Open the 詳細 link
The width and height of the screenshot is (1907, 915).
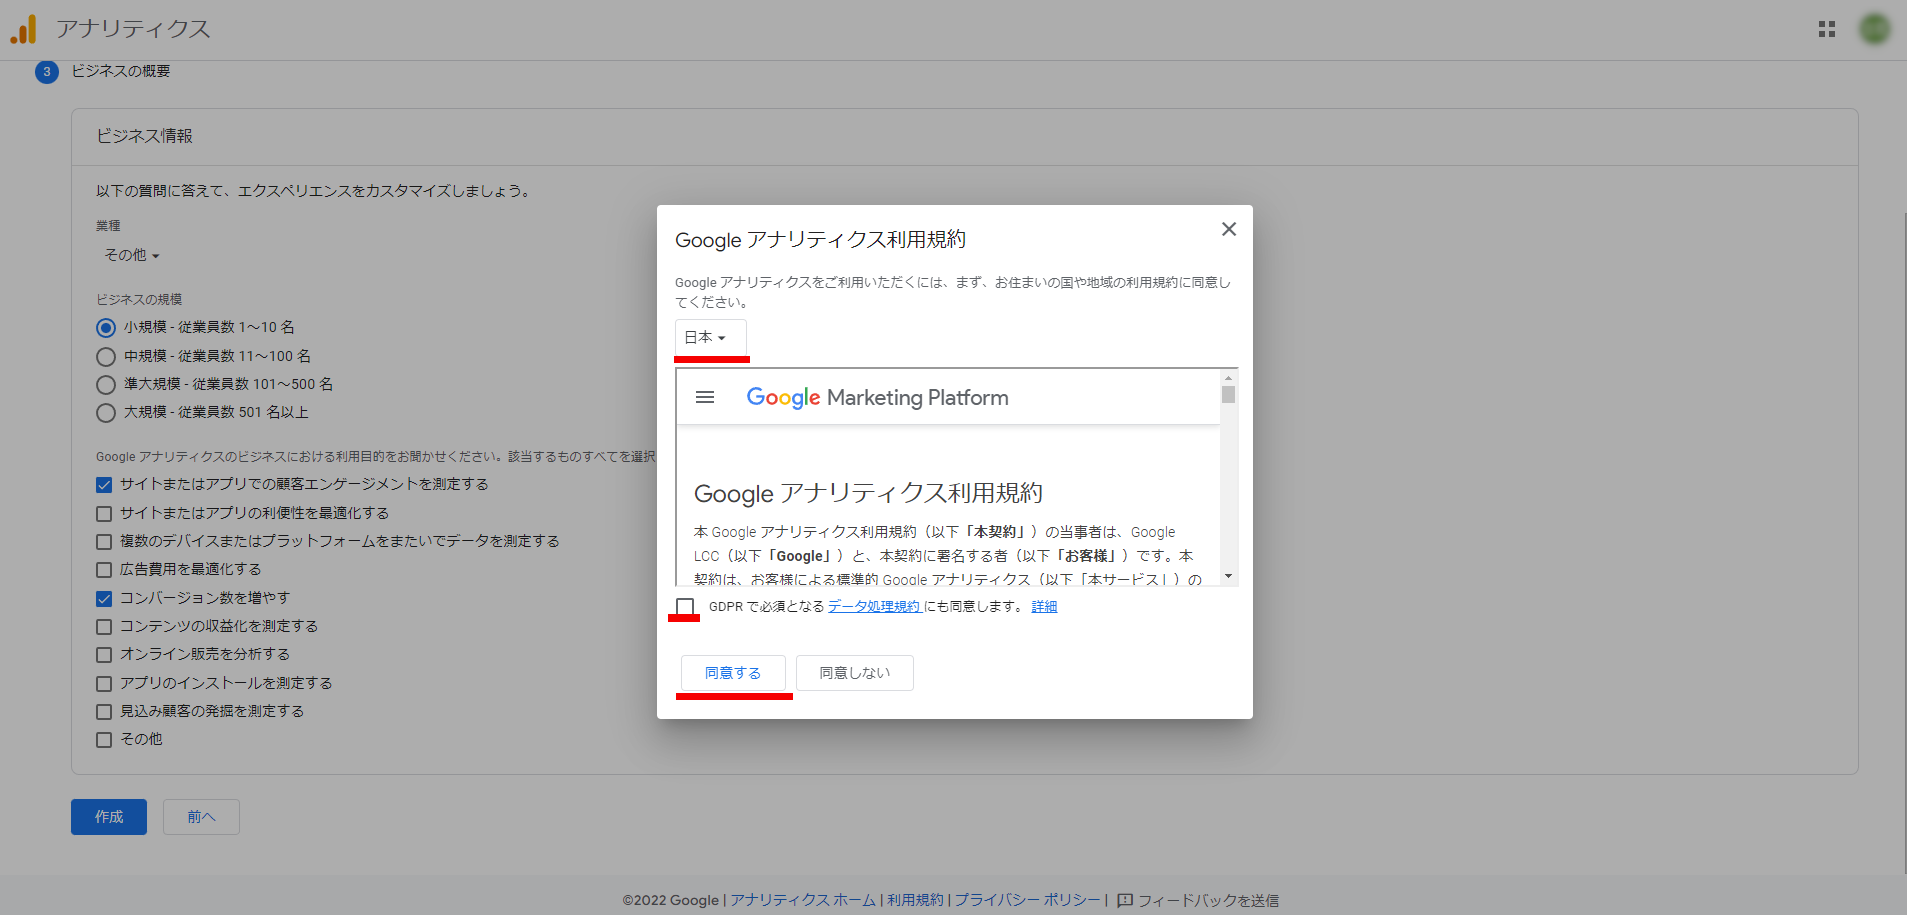pyautogui.click(x=1044, y=607)
